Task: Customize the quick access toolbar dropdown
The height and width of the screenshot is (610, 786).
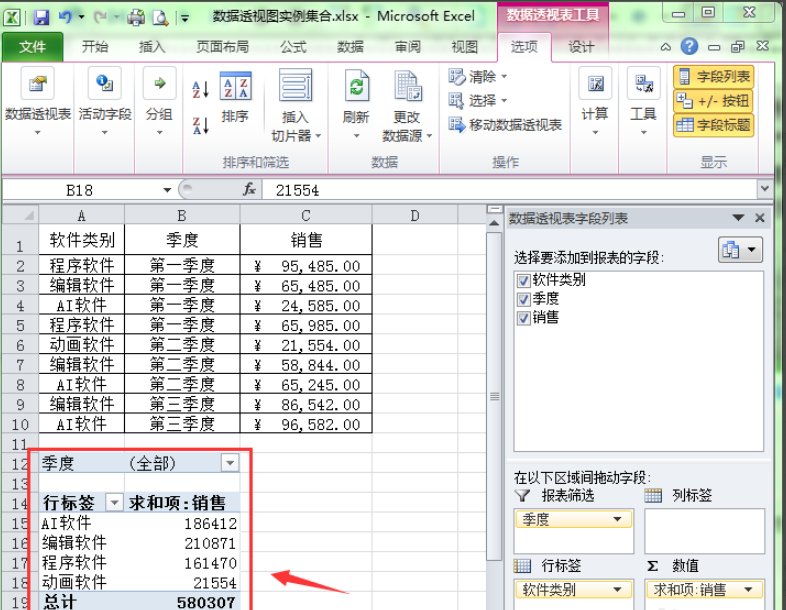Action: tap(185, 19)
